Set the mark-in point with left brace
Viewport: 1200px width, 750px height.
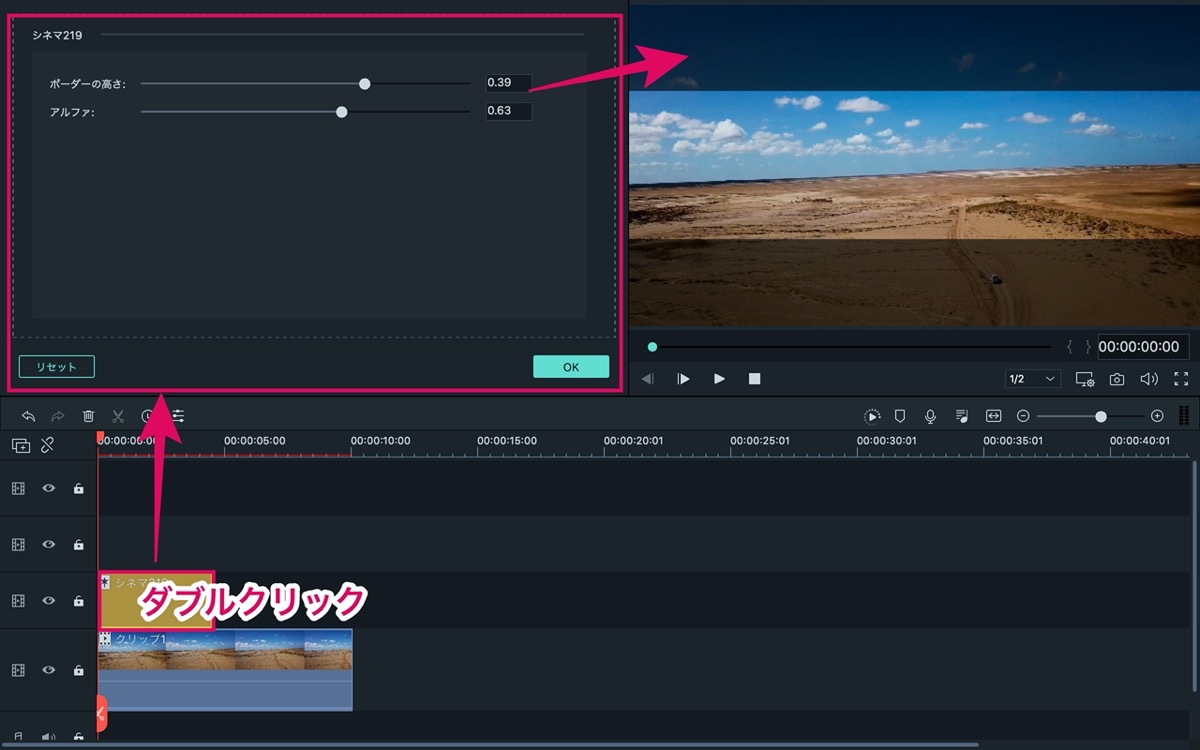(x=1070, y=347)
